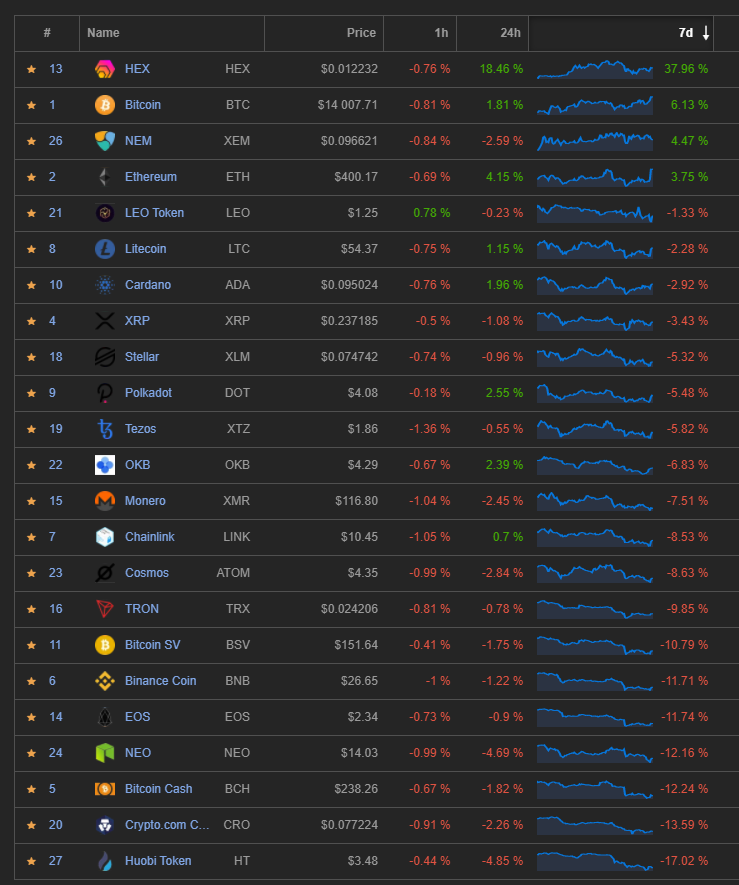Click the NEO 7-day sparkline chart
Image resolution: width=739 pixels, height=885 pixels.
tap(595, 753)
